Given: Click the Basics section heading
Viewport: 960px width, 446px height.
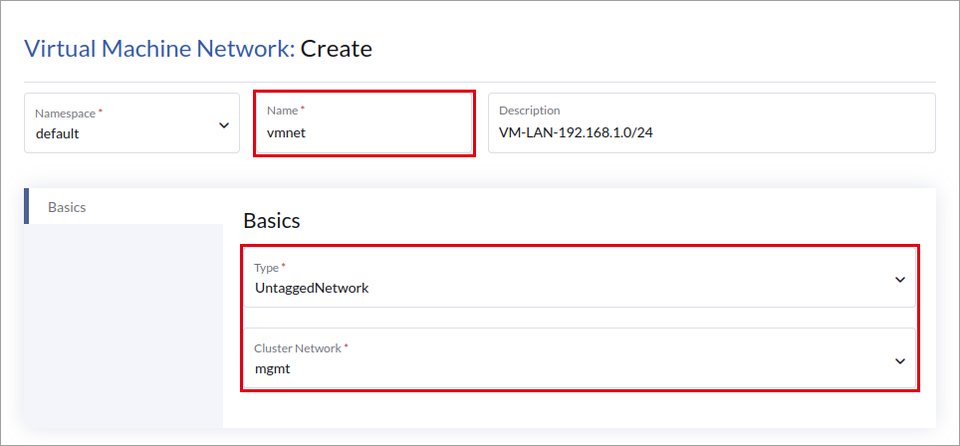Looking at the screenshot, I should tap(272, 221).
